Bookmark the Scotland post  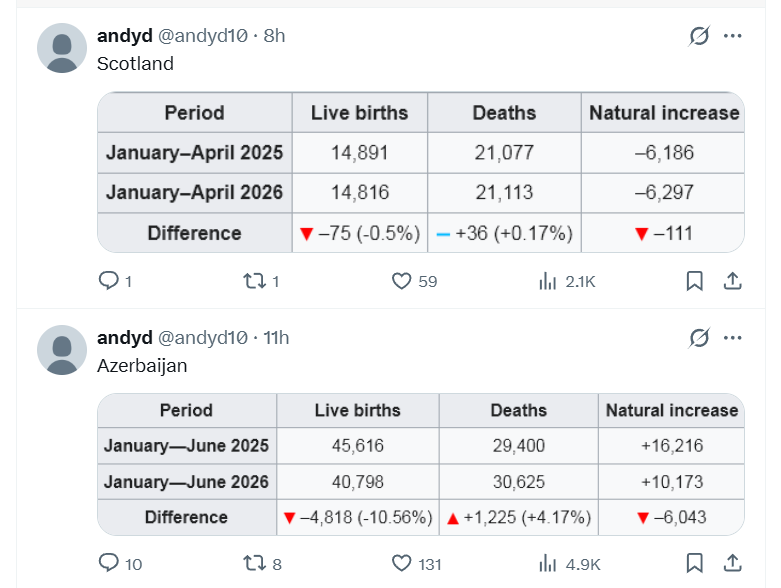694,281
